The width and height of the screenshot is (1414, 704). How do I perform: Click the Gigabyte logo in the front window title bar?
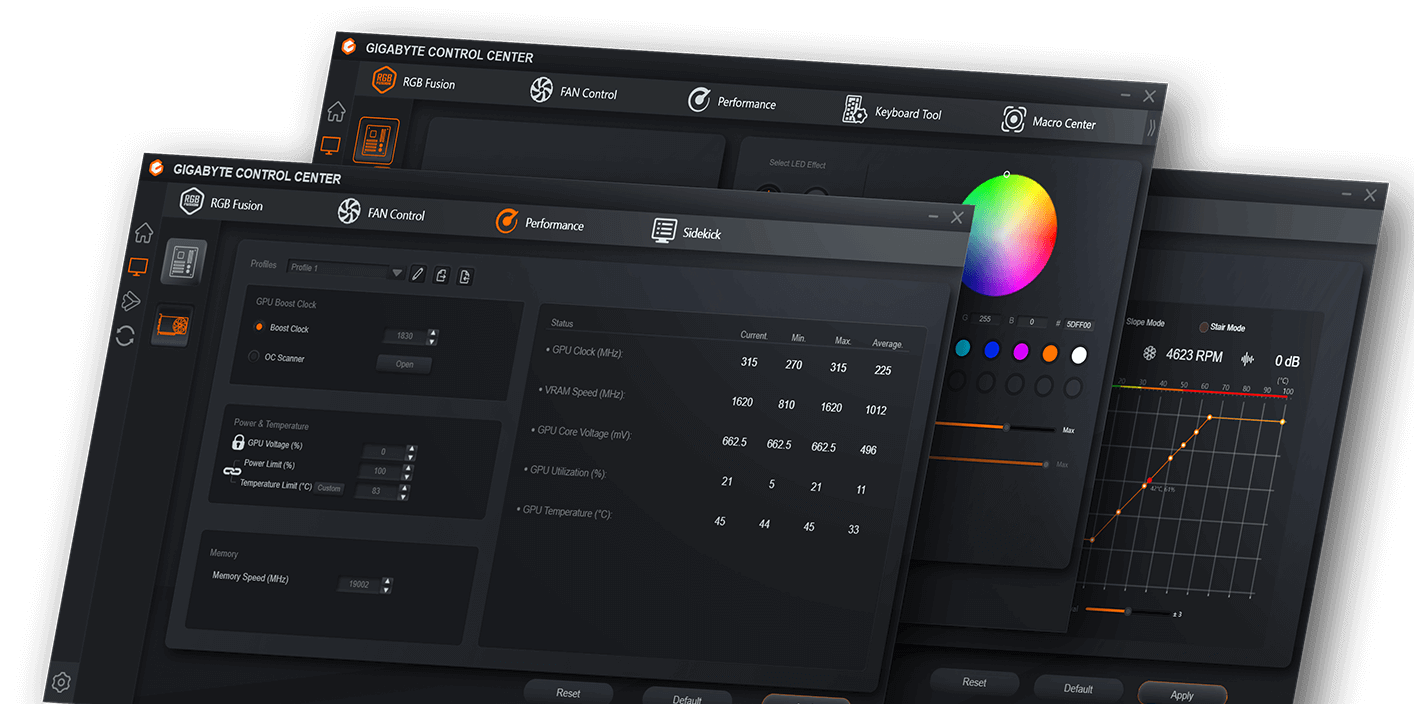point(155,168)
